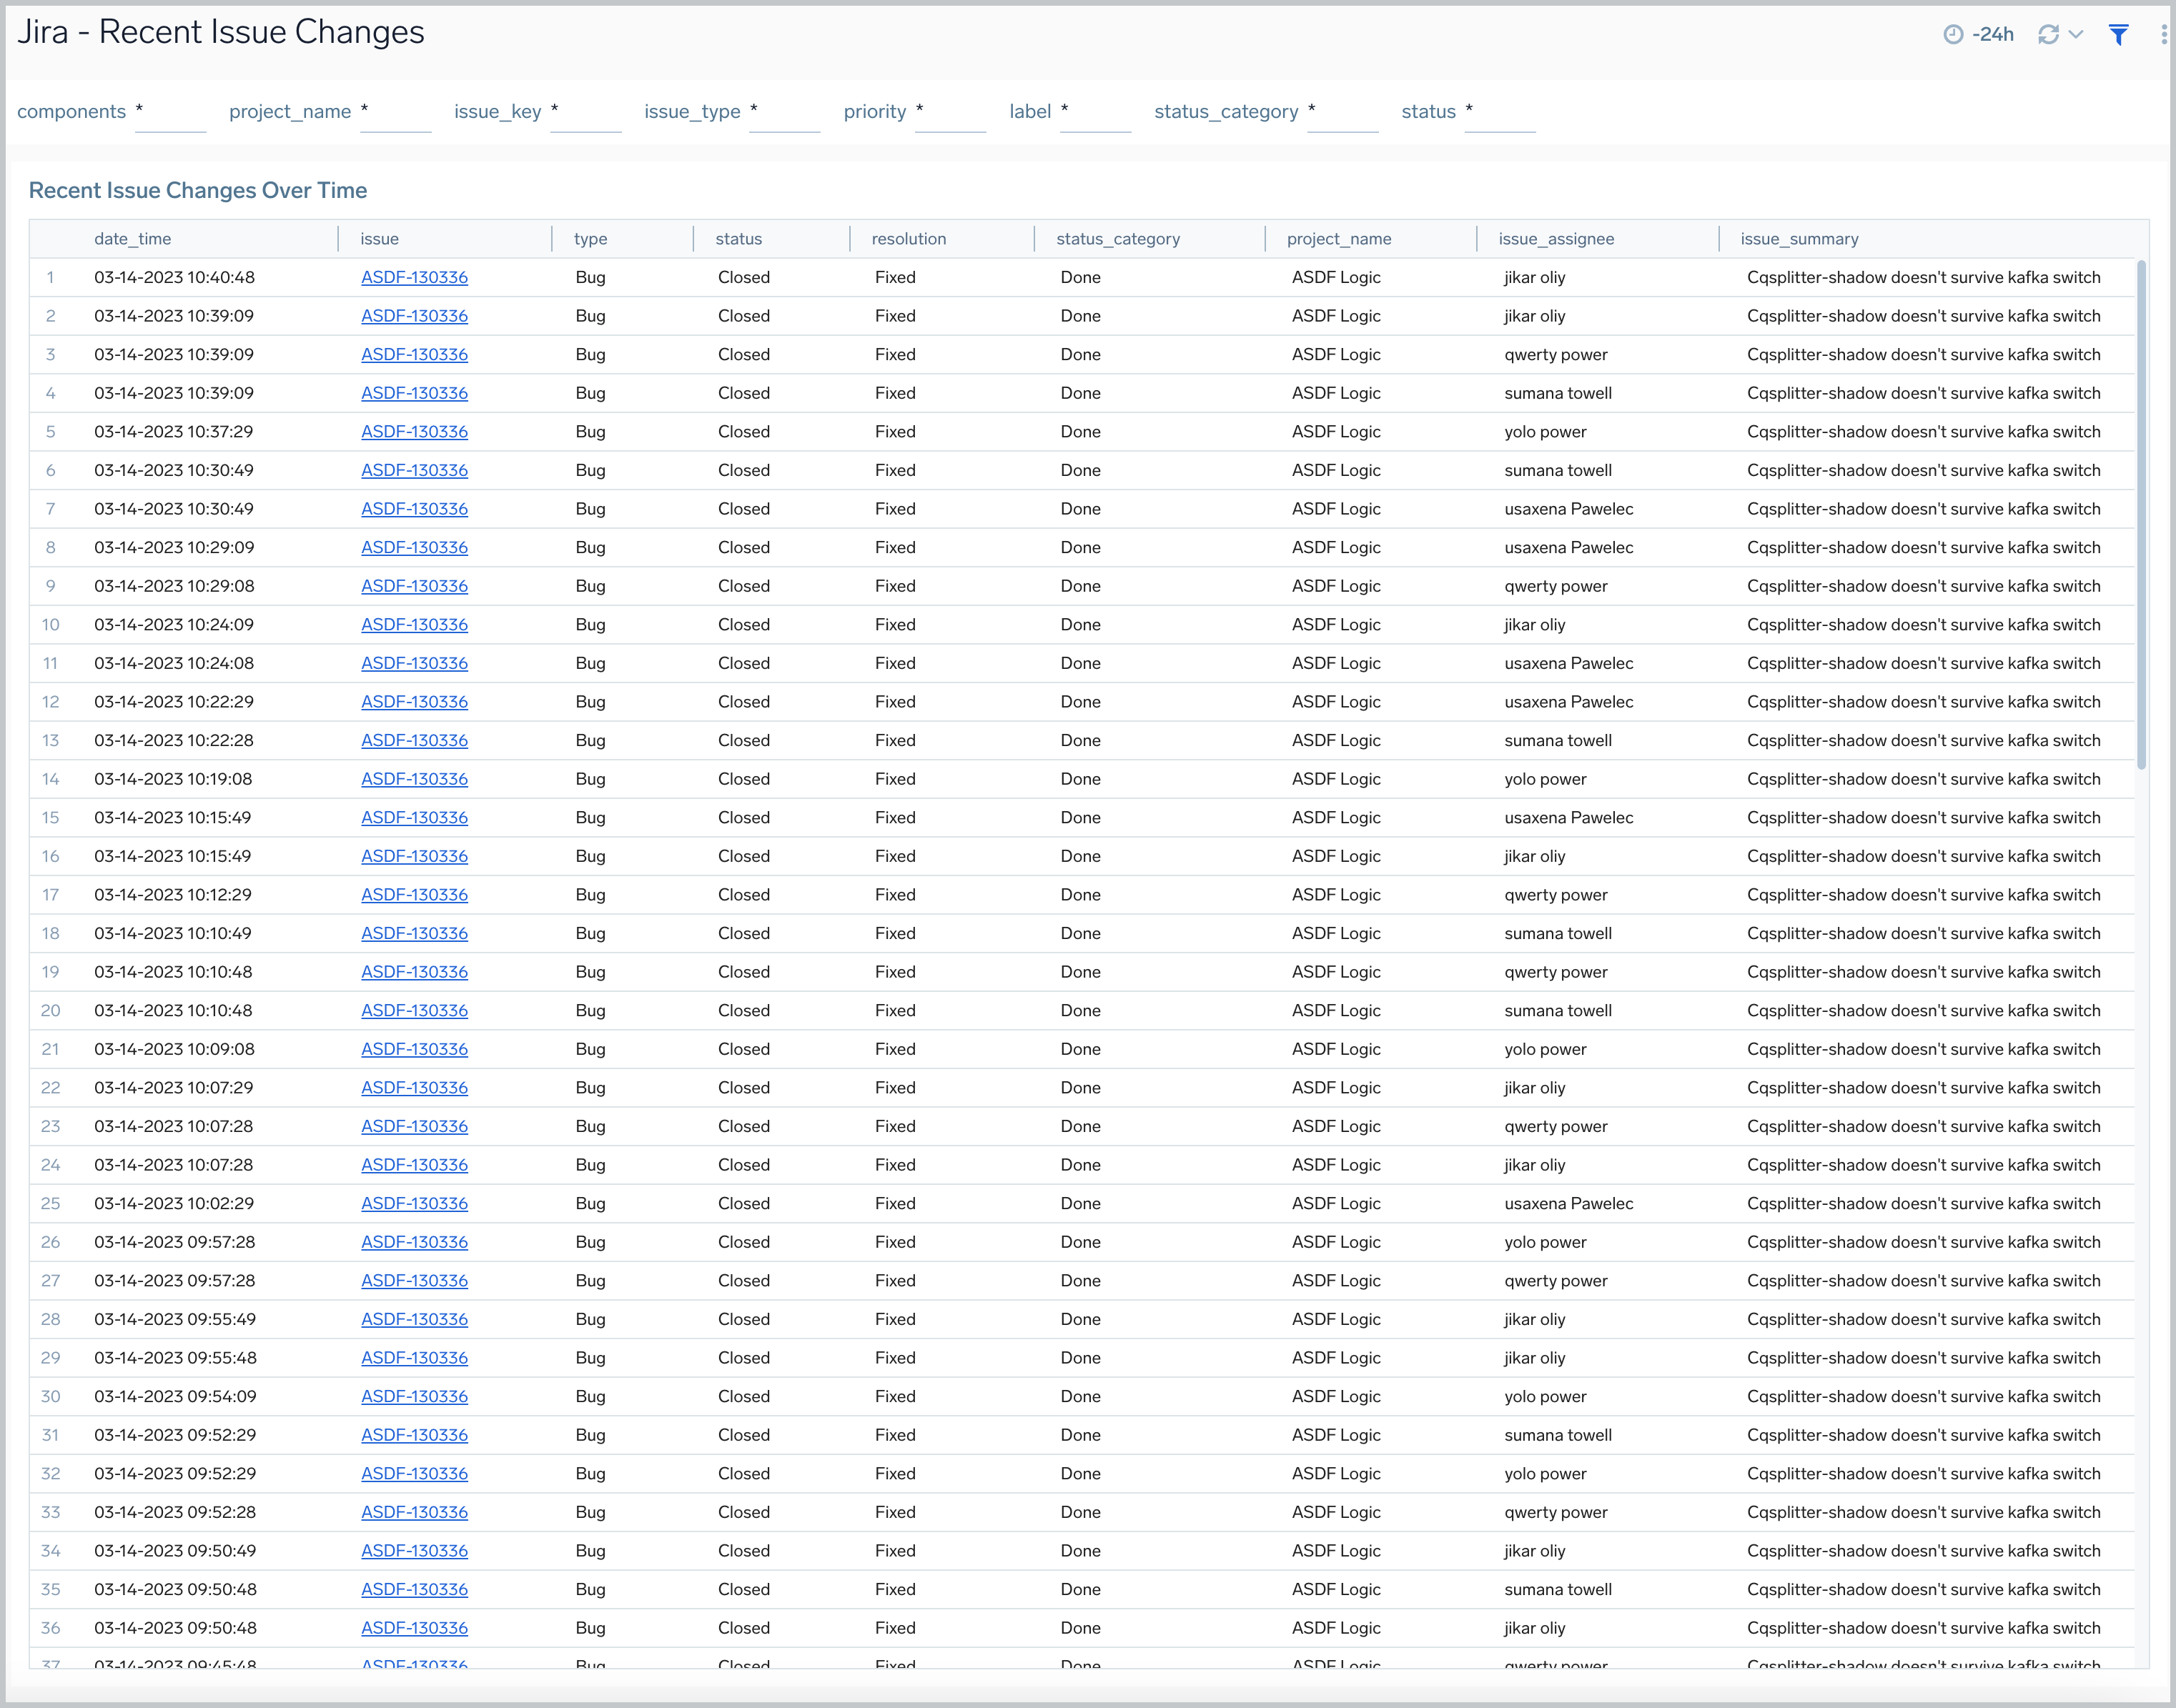This screenshot has height=1708, width=2176.
Task: Open ASDF-130336 link in row 14
Action: tap(414, 779)
